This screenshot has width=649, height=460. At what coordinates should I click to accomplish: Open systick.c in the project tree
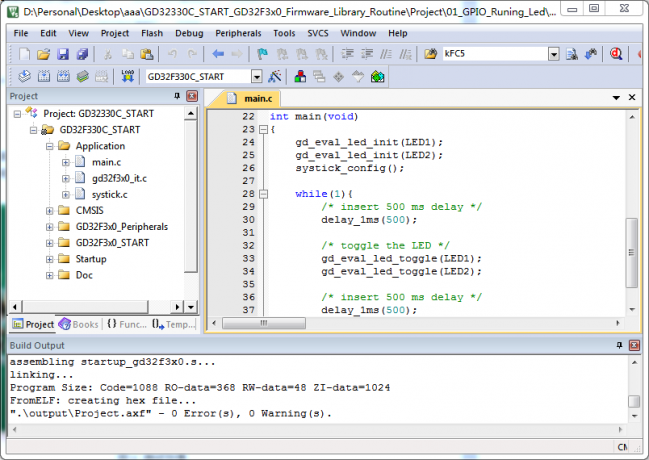tap(108, 194)
